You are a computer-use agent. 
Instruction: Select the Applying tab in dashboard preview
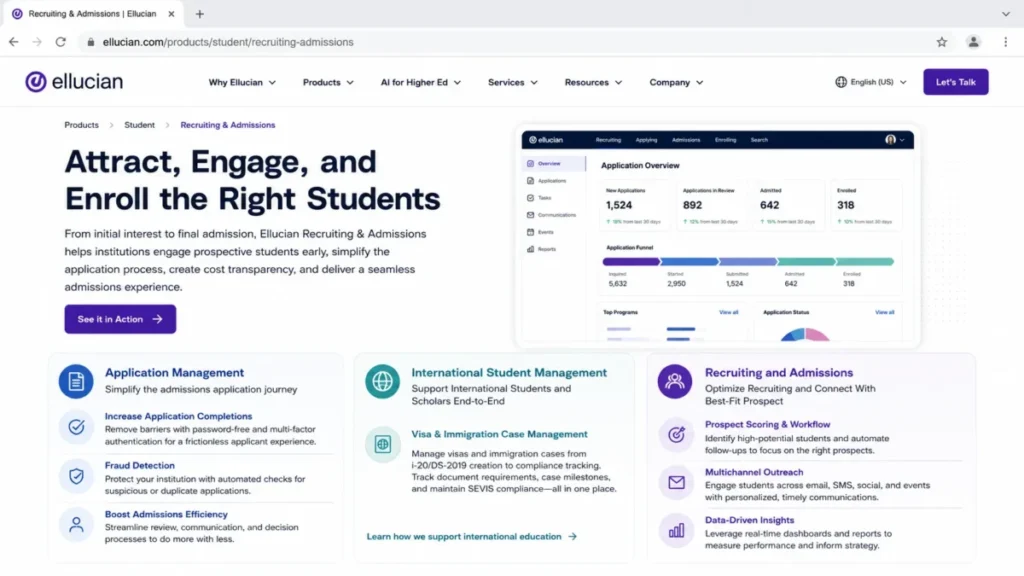click(x=647, y=140)
